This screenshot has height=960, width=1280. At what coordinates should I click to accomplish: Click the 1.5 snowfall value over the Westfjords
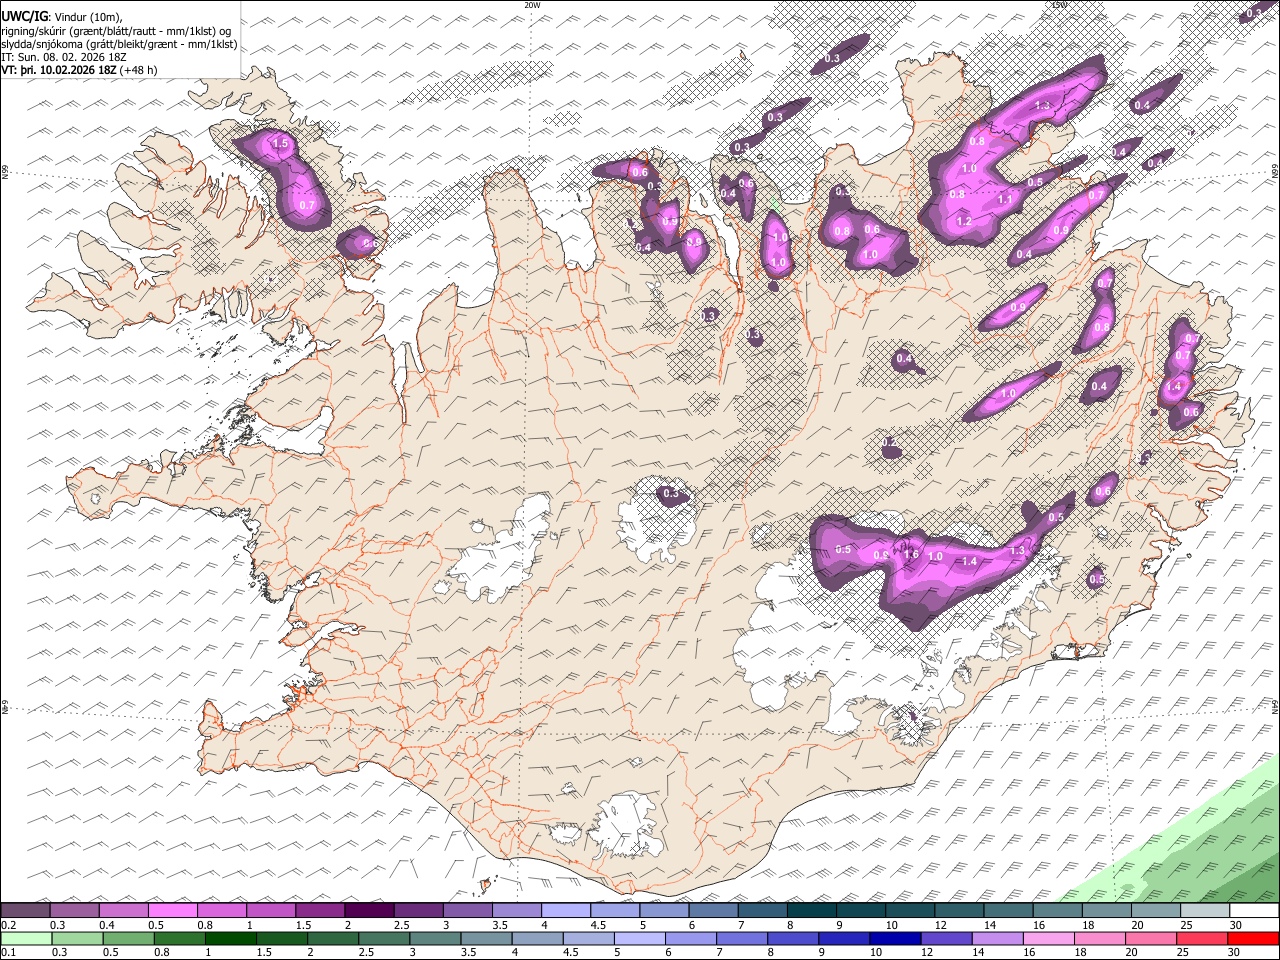[x=280, y=144]
